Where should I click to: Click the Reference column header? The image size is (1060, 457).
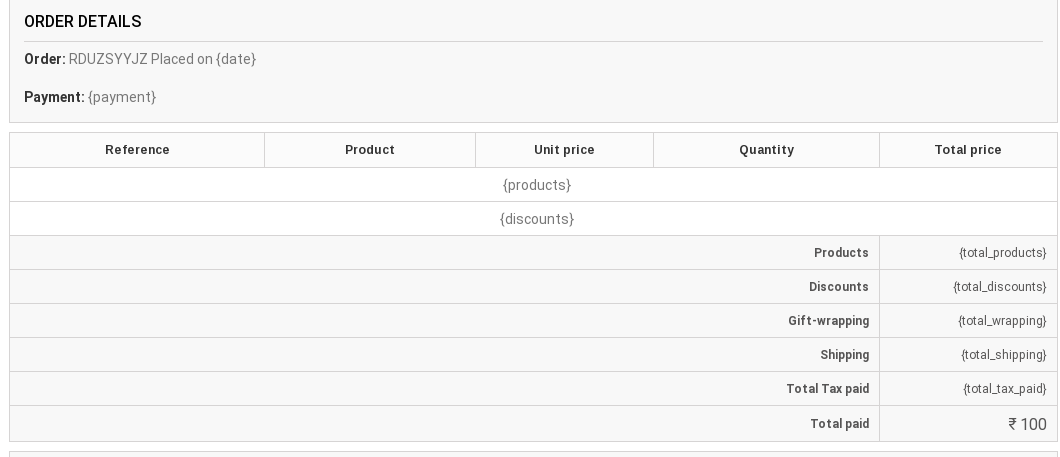[137, 150]
